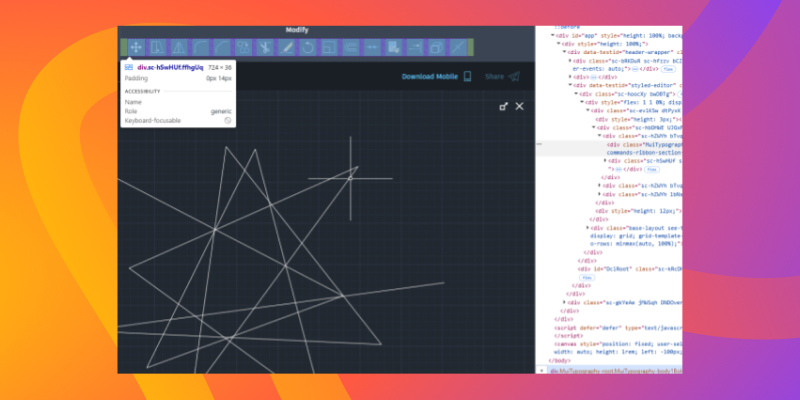Expand the sc-hSwHUf div node
800x400 pixels.
coord(606,161)
